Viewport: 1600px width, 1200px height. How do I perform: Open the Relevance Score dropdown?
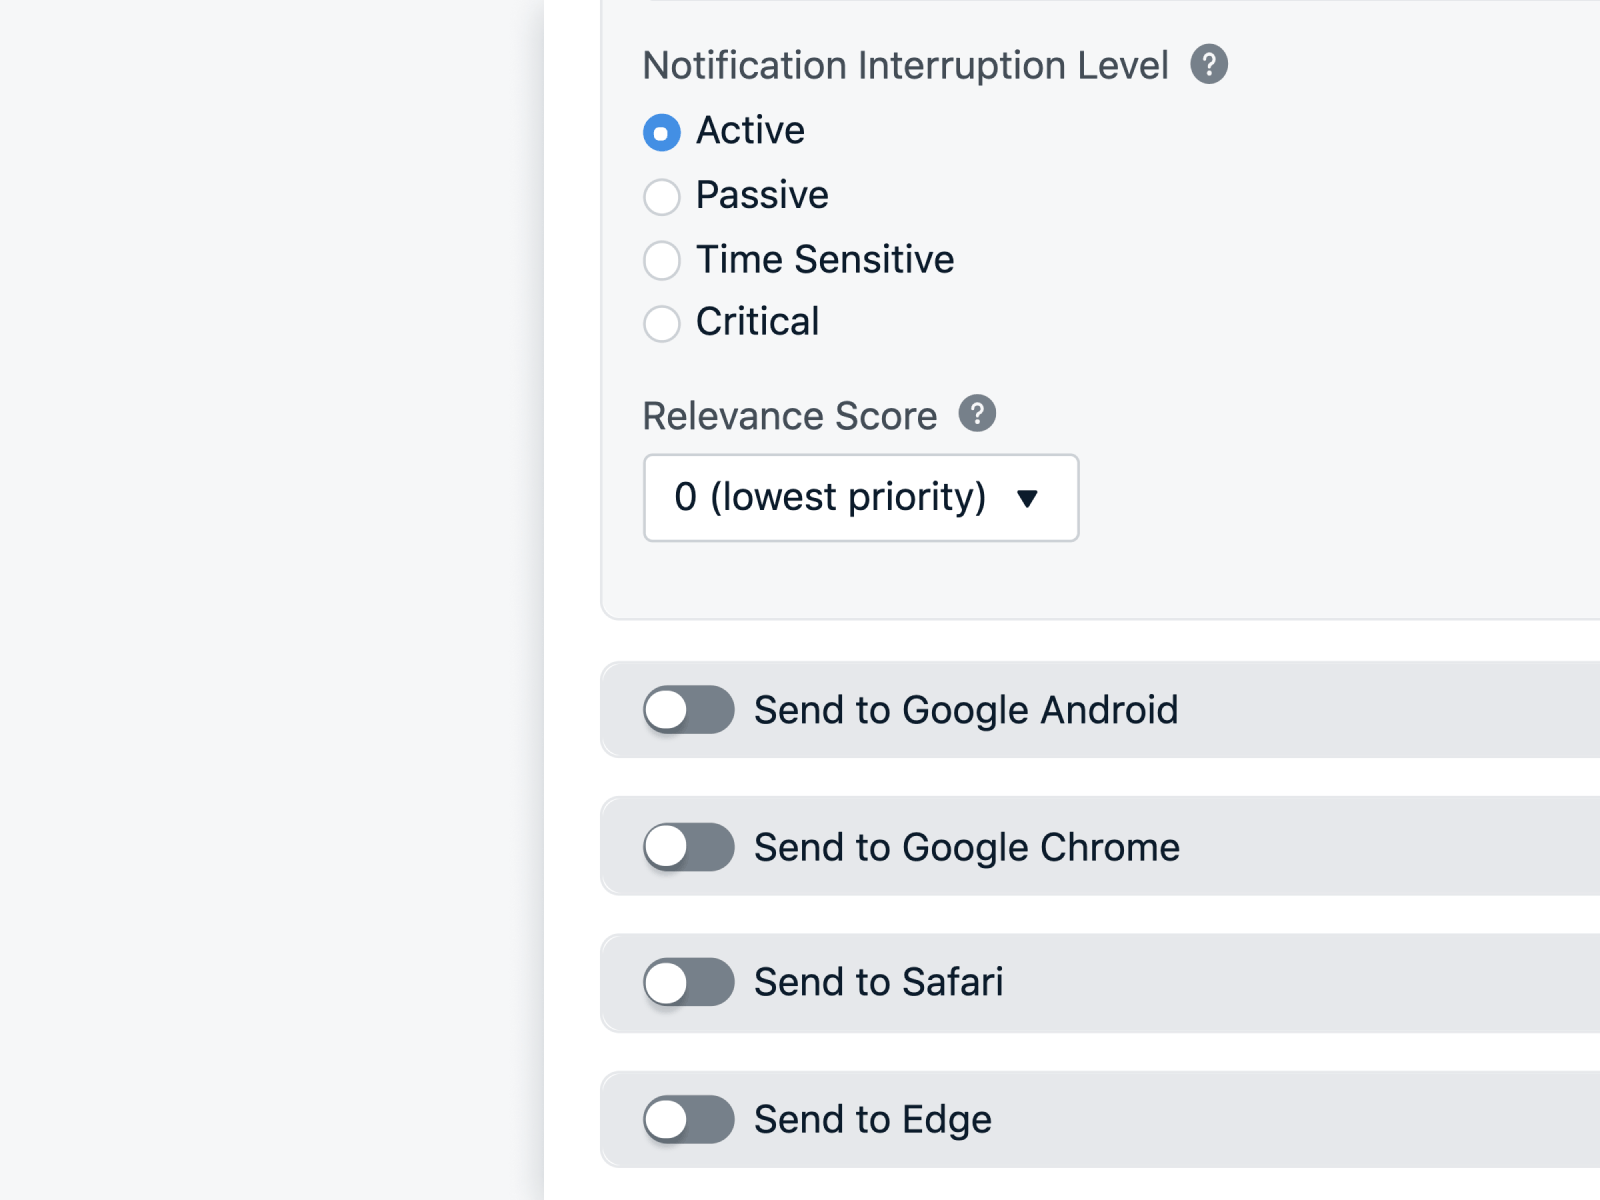coord(860,498)
